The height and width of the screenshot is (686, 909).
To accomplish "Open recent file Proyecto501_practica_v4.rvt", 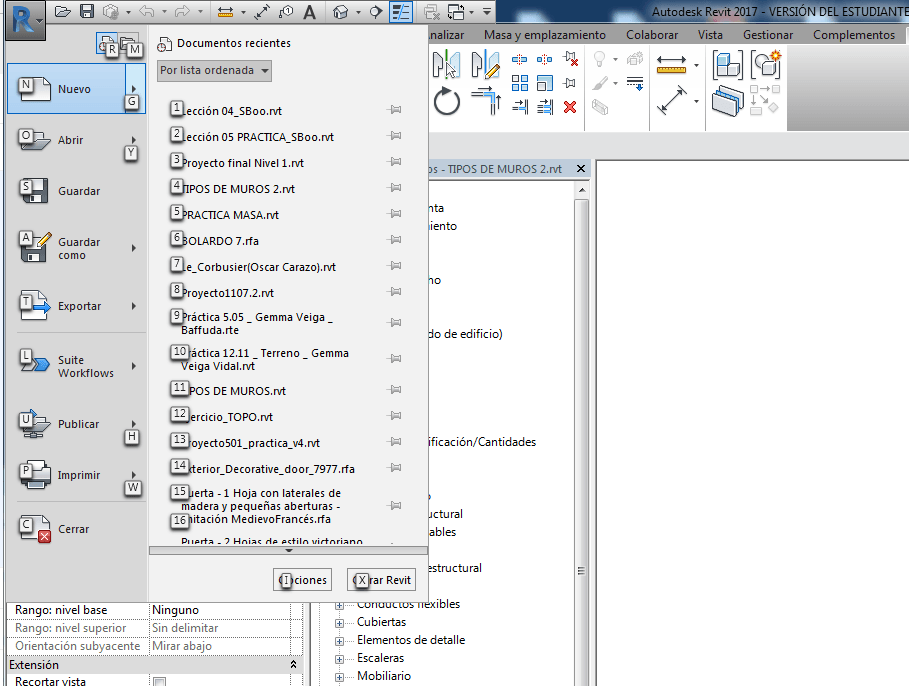I will click(x=252, y=442).
